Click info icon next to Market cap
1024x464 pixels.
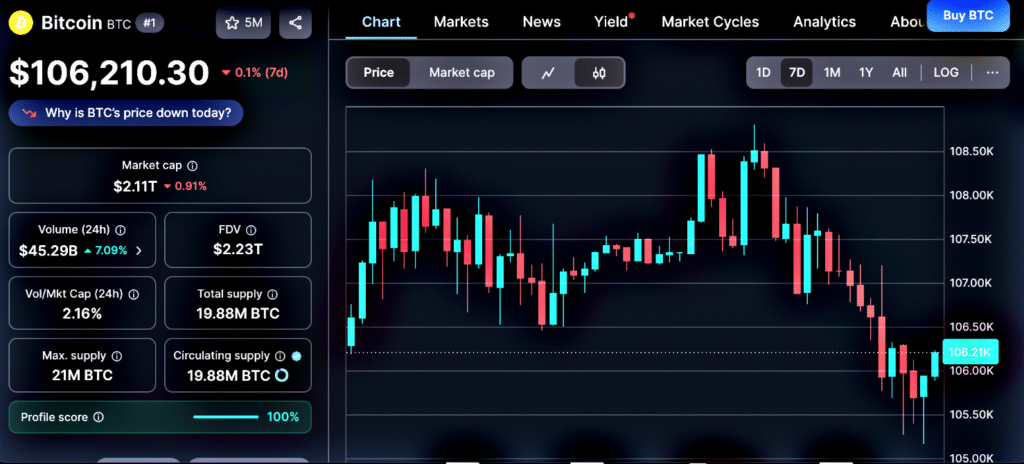[192, 166]
